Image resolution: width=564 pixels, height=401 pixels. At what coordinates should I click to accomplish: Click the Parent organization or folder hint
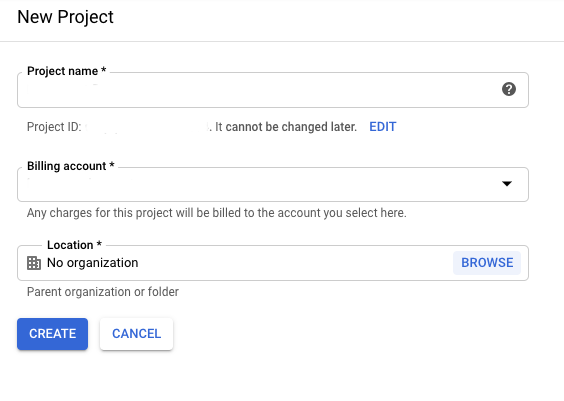(x=103, y=292)
